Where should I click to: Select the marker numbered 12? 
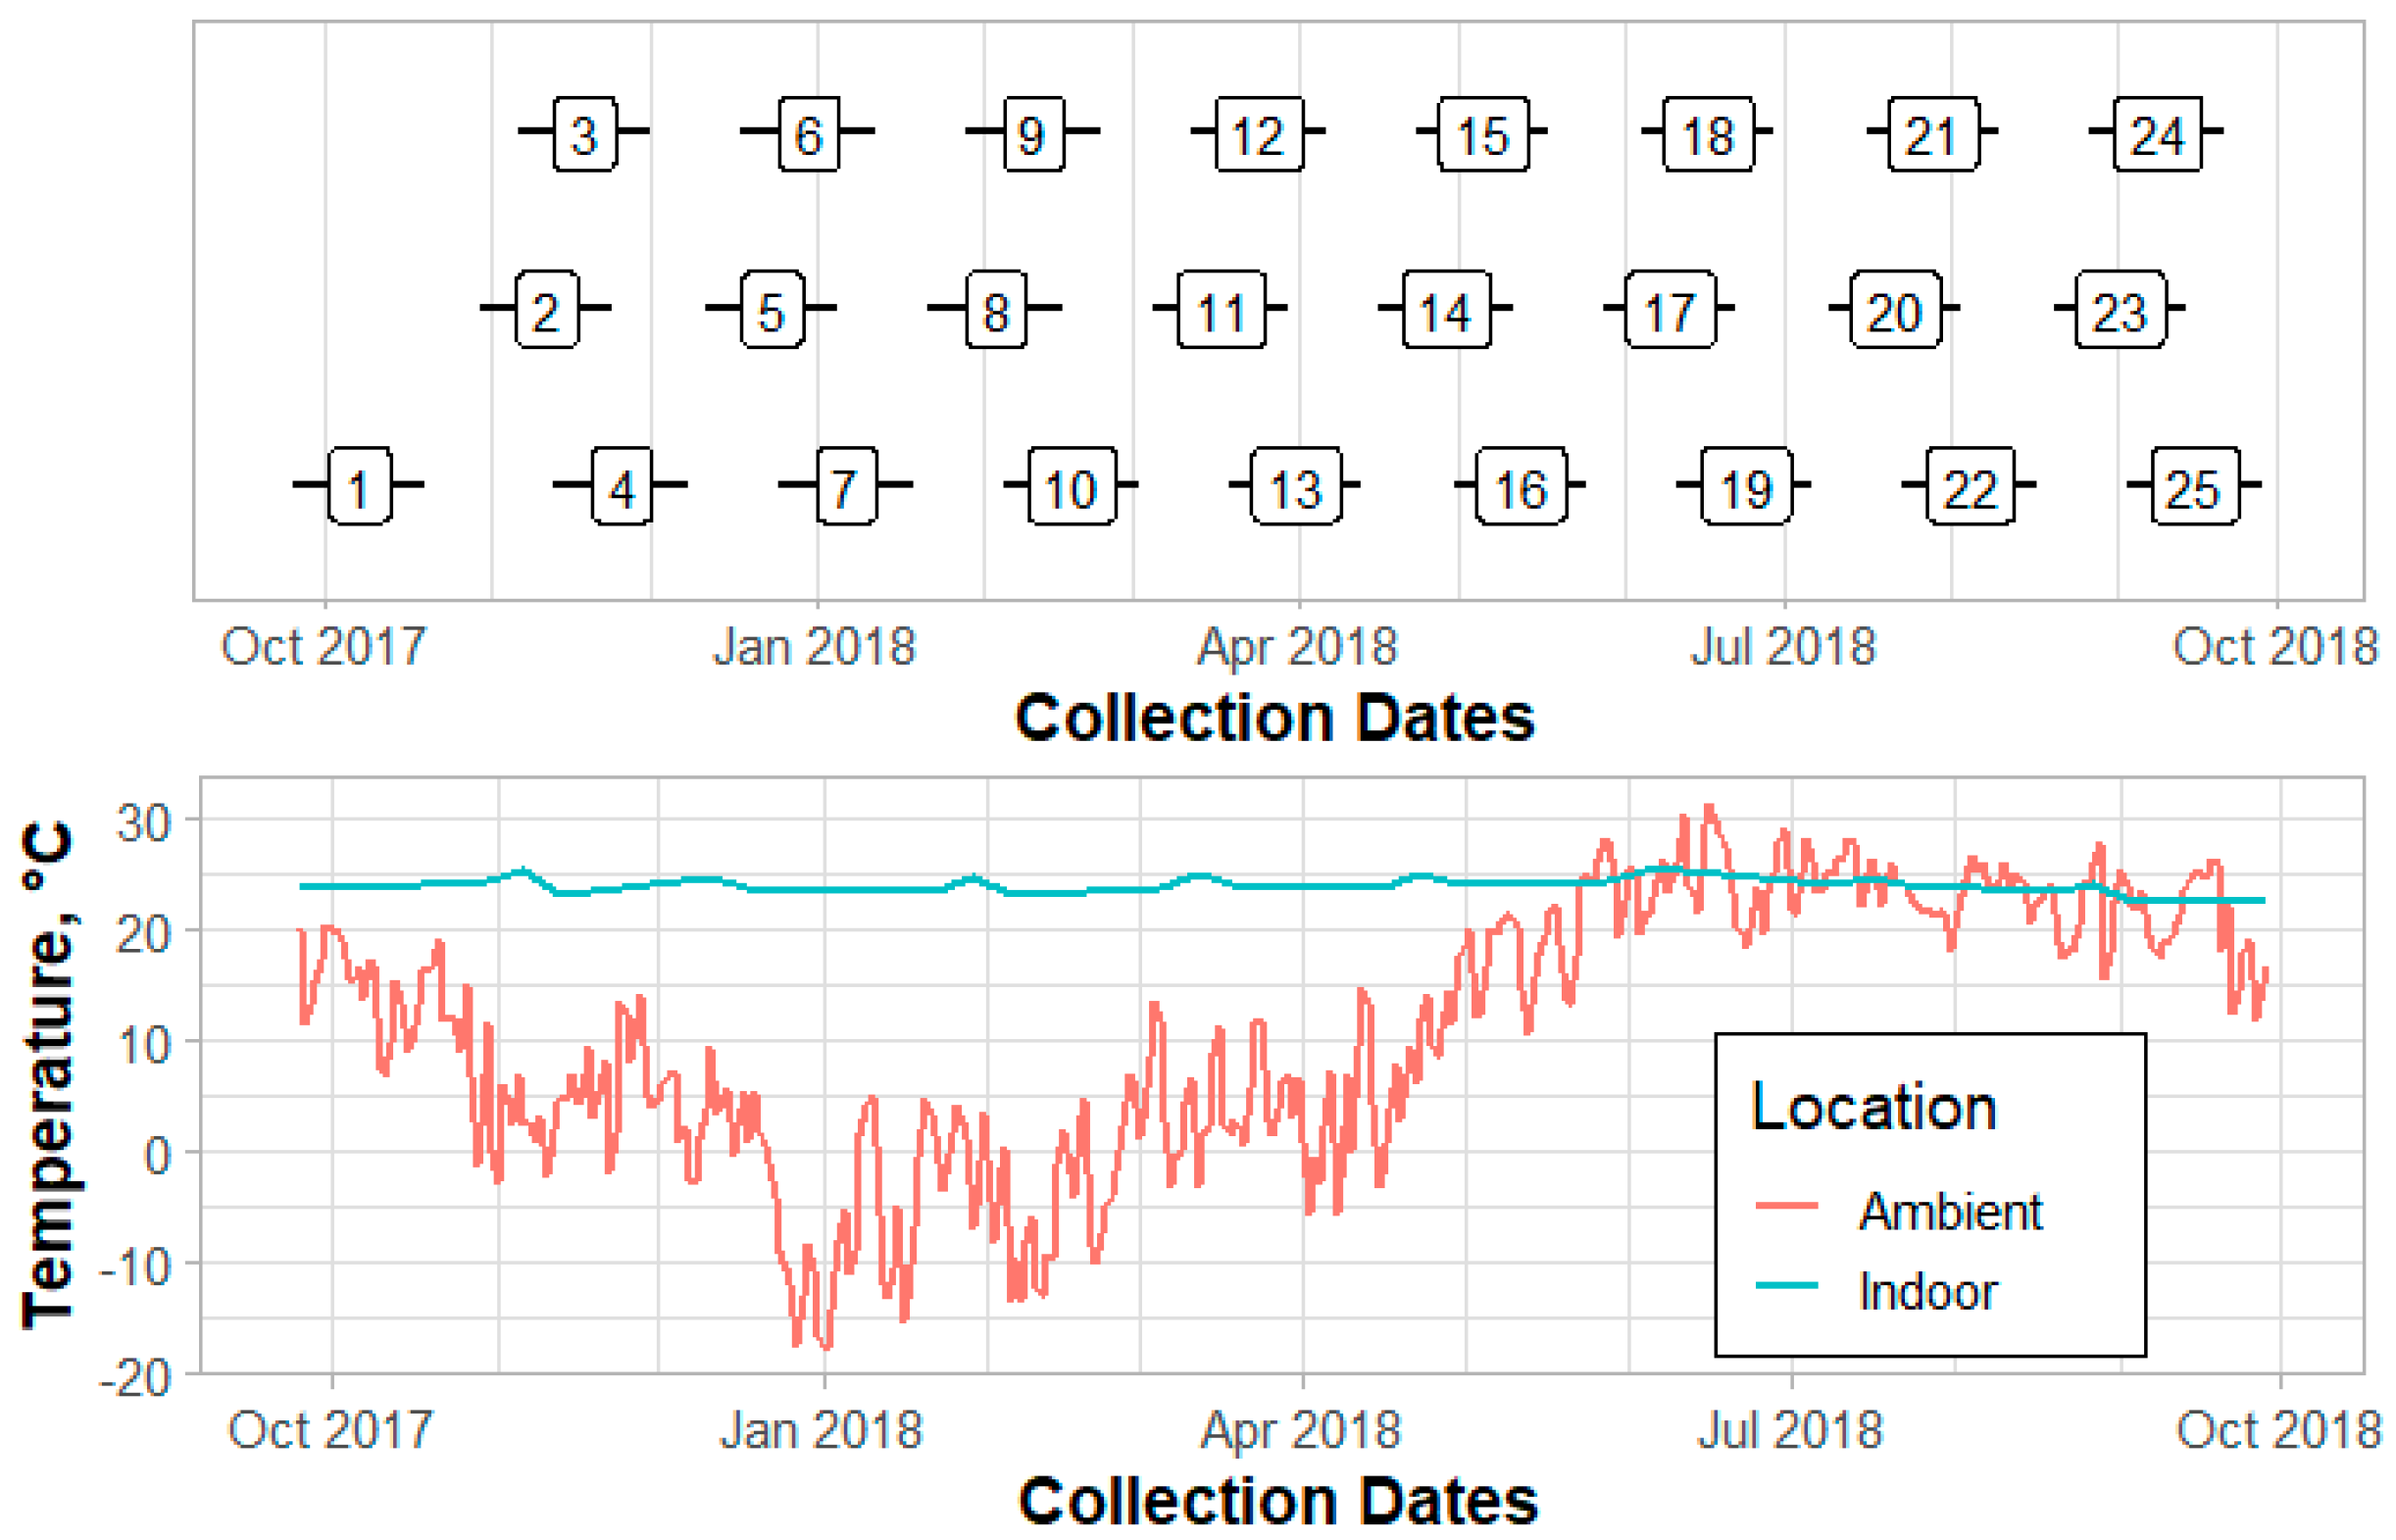1259,134
